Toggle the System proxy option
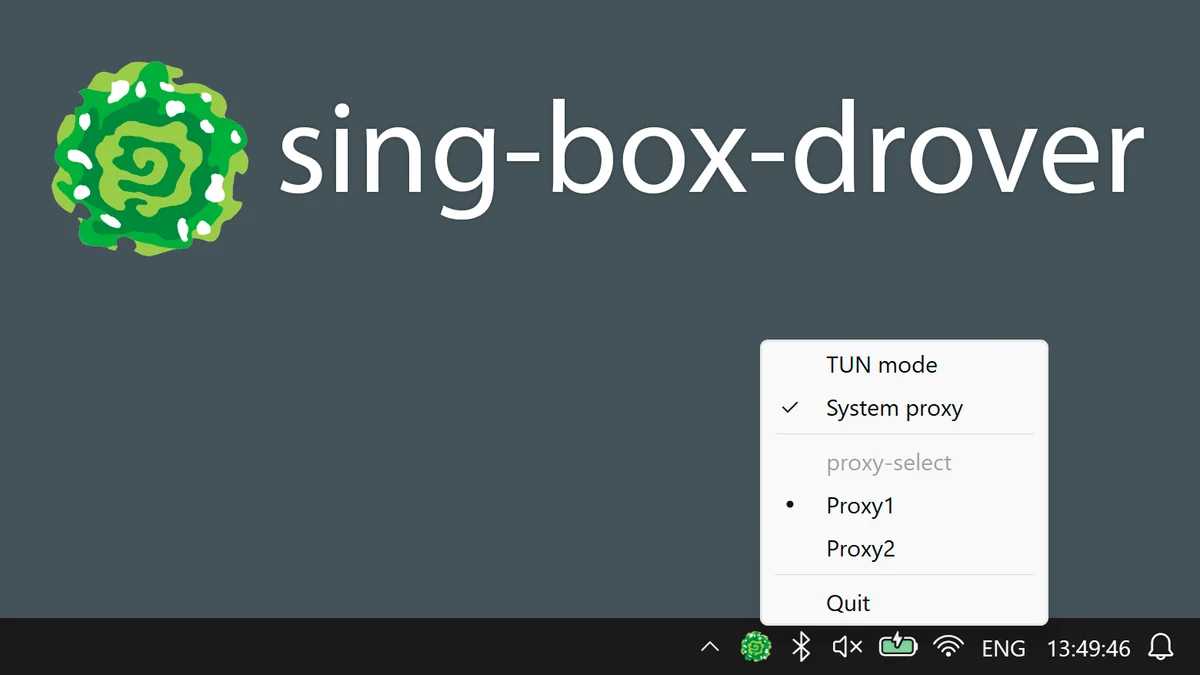The width and height of the screenshot is (1200, 675). click(x=904, y=408)
